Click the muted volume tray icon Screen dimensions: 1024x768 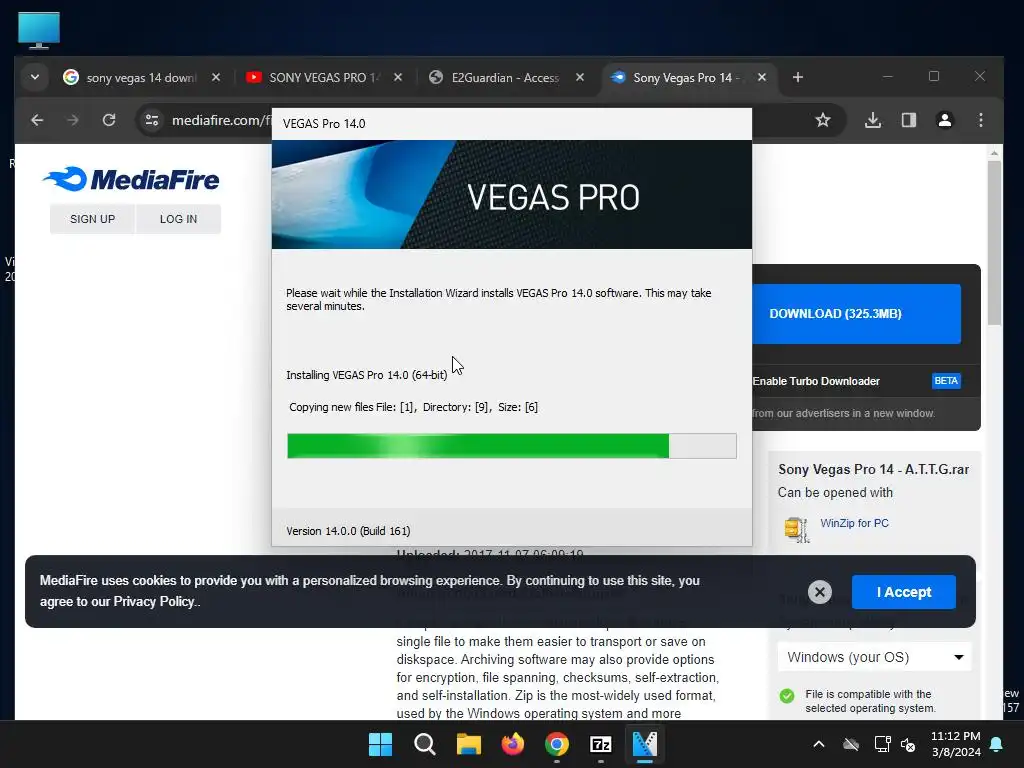[x=908, y=744]
